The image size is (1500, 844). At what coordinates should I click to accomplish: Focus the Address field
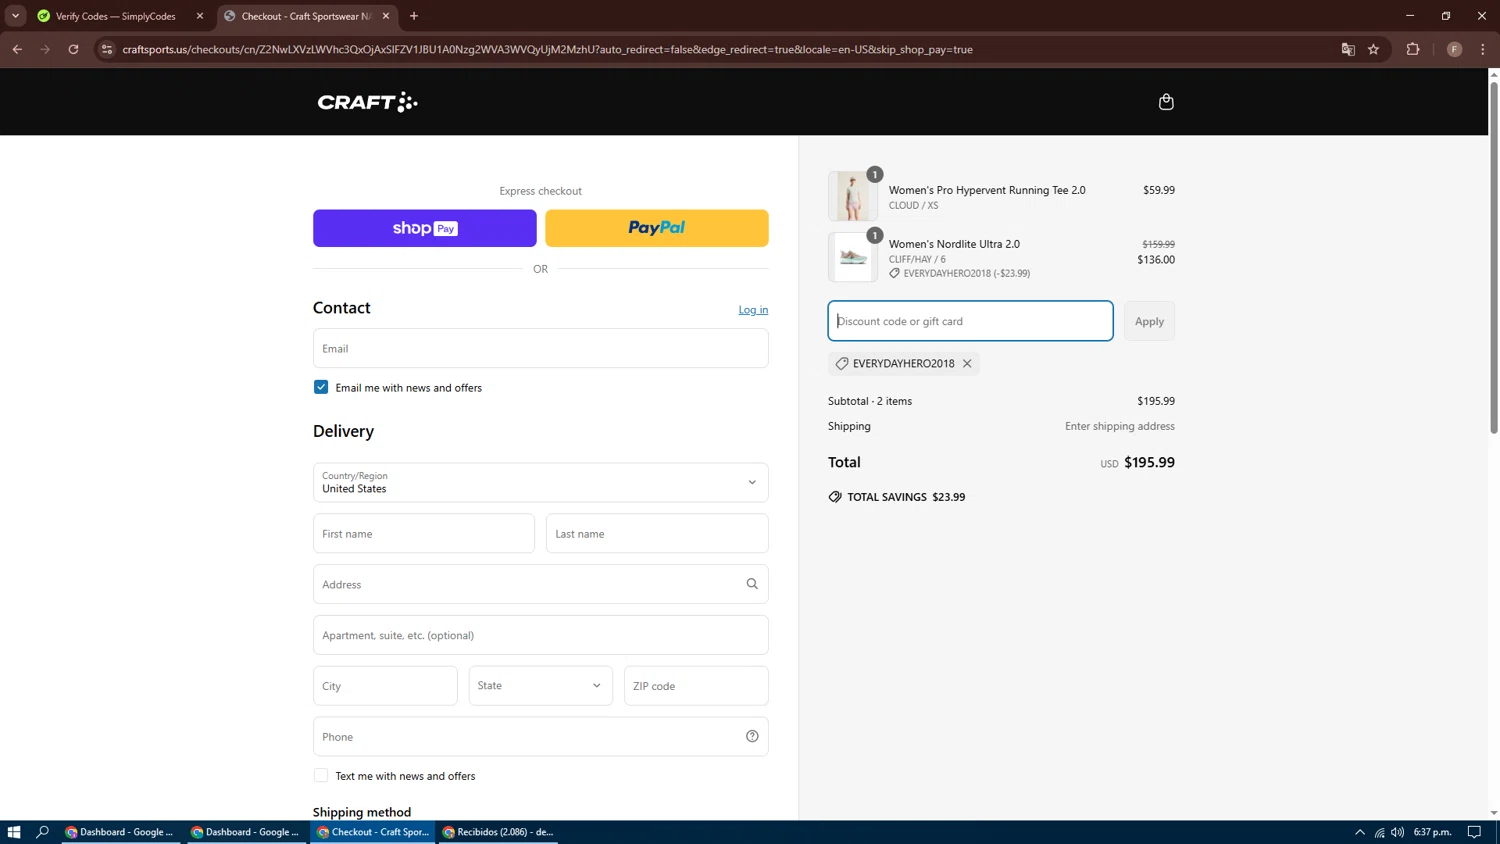541,584
